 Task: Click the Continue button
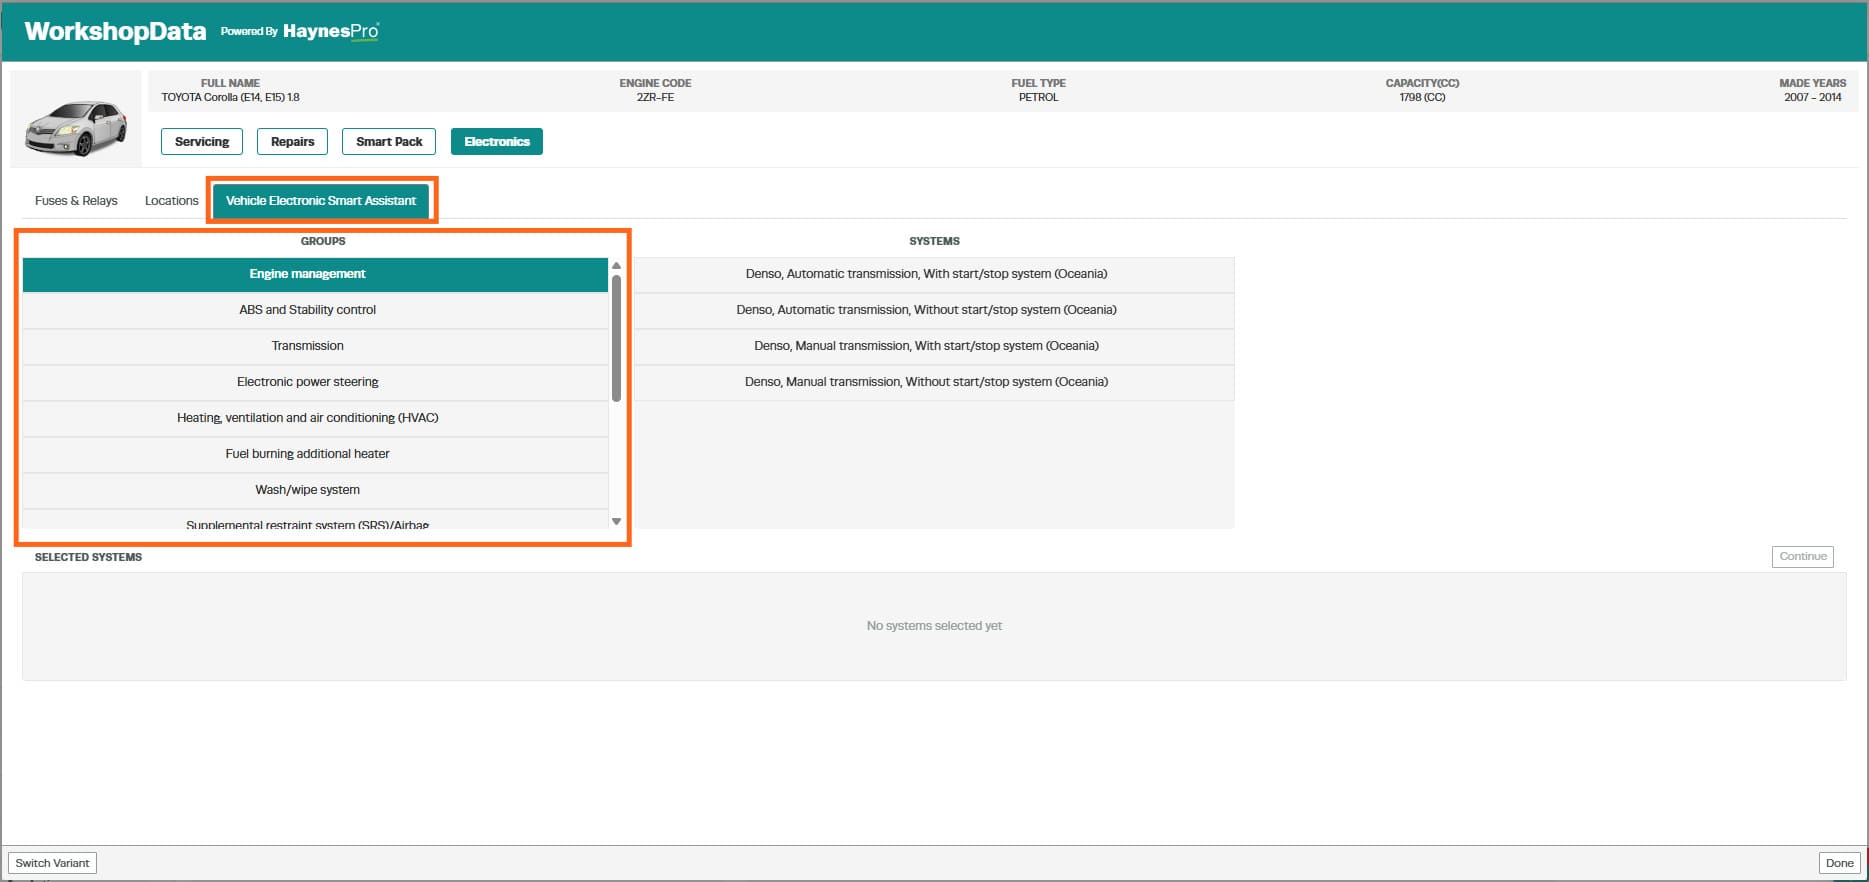1803,556
